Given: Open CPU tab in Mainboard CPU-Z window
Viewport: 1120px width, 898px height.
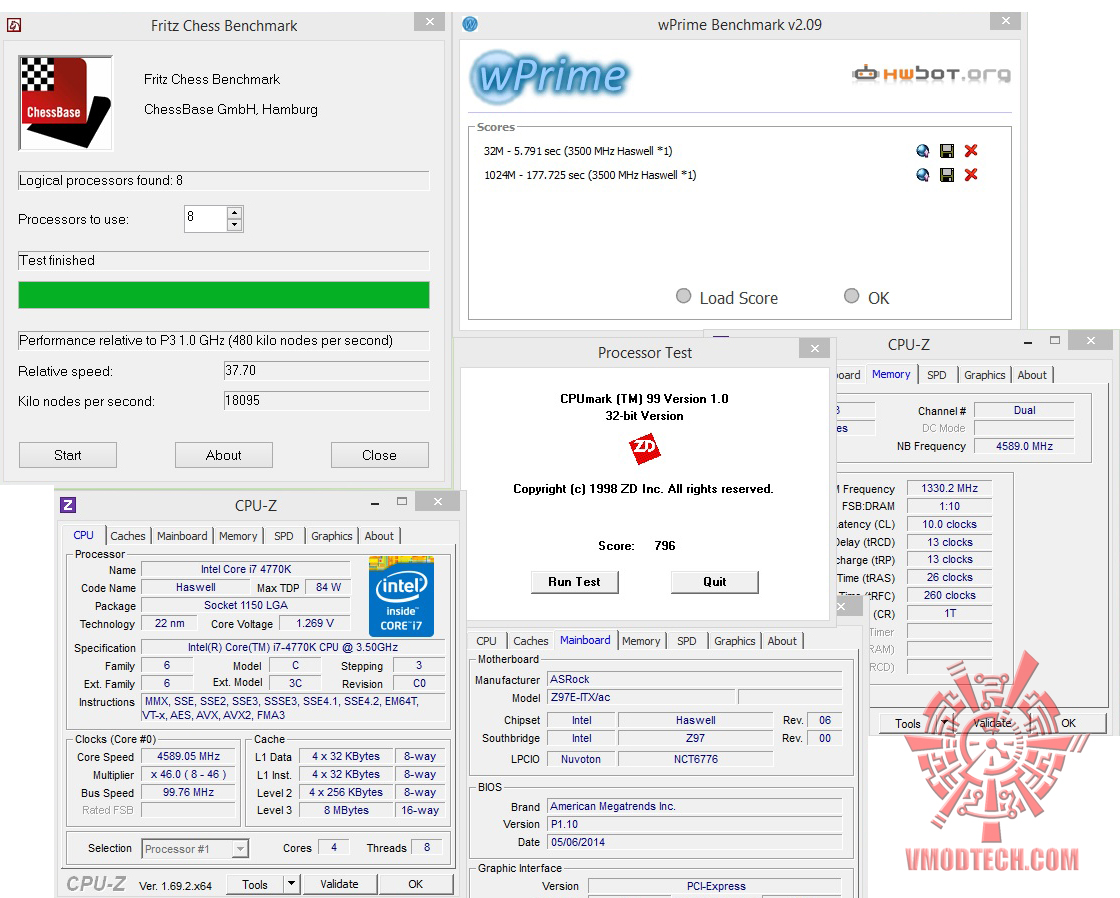Looking at the screenshot, I should point(486,641).
